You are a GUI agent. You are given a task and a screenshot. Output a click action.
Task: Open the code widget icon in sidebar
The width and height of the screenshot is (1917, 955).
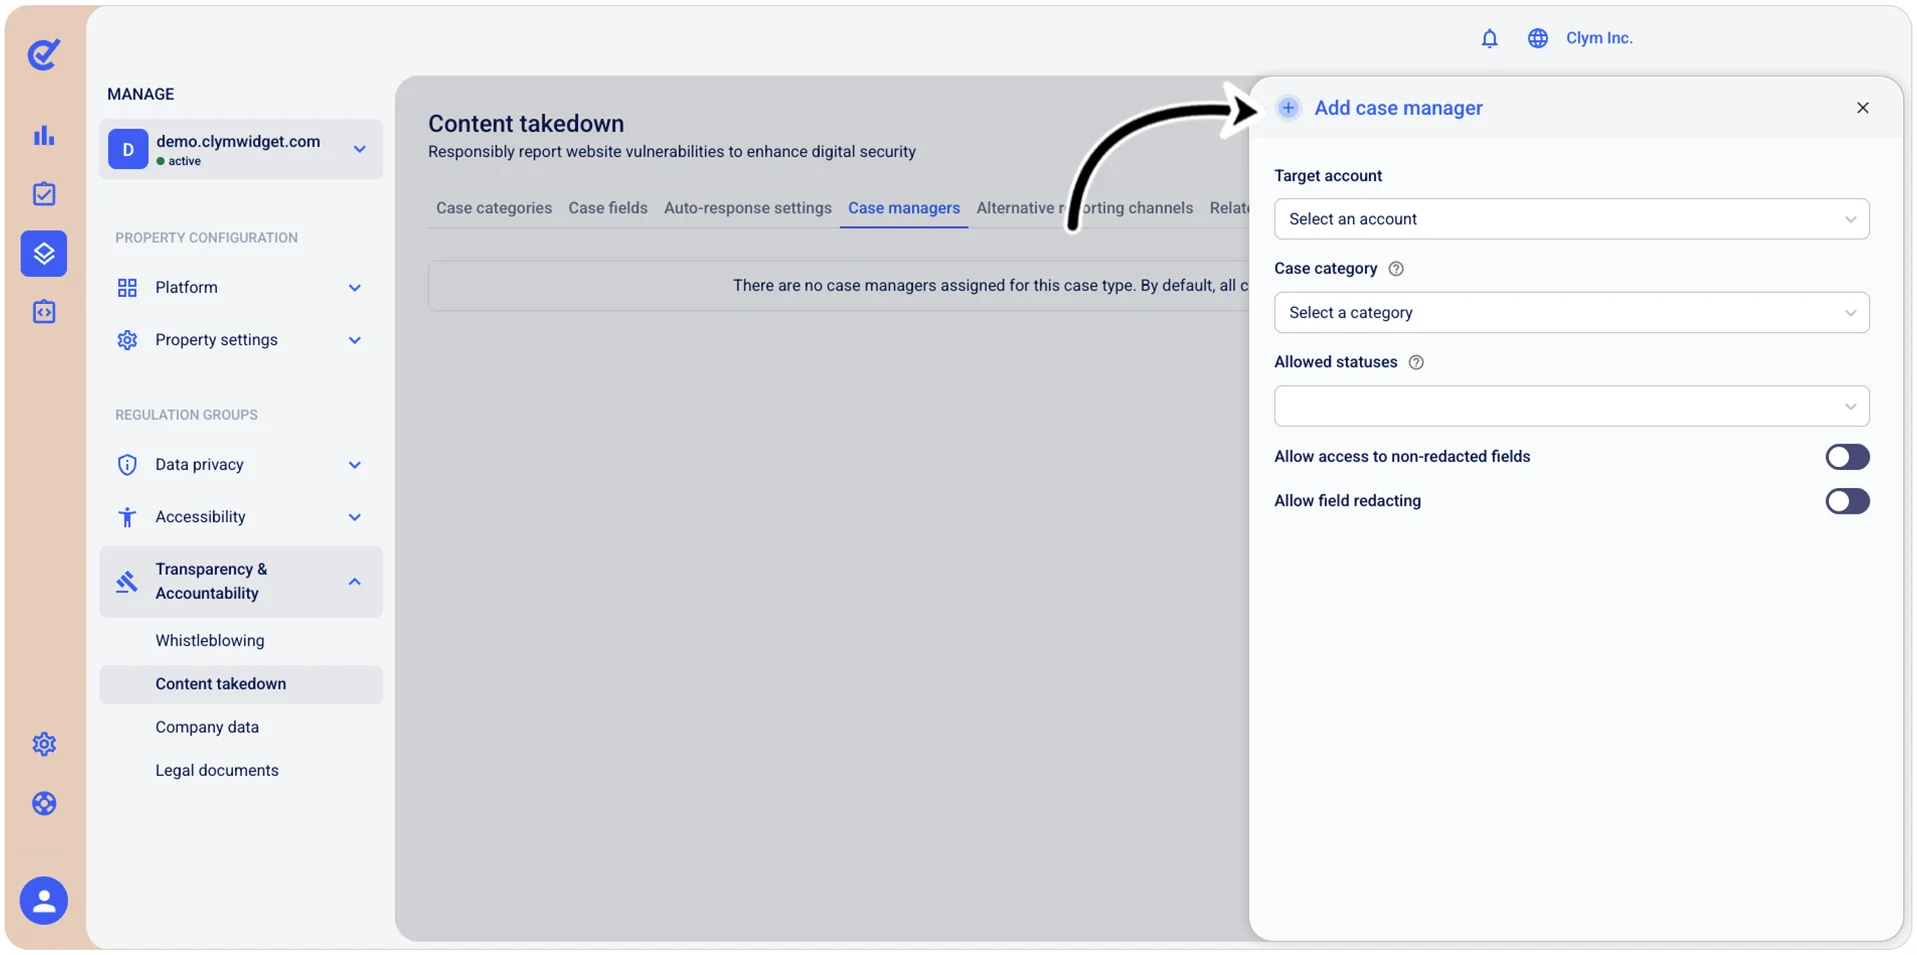click(x=44, y=312)
